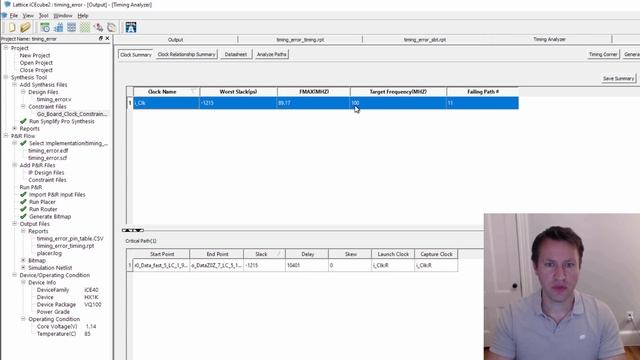Collapse the Device Info node
The image size is (640, 360).
(x=23, y=282)
